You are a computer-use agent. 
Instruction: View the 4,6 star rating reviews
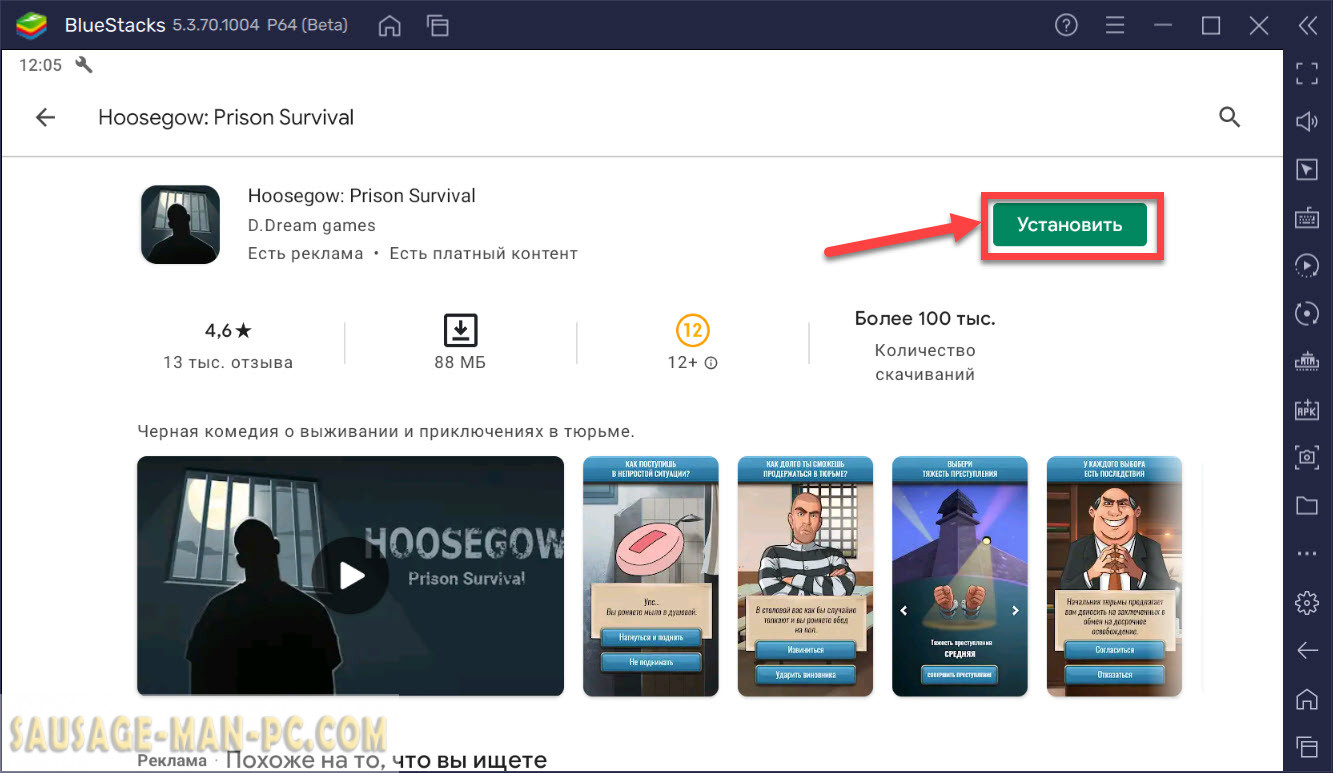(228, 330)
